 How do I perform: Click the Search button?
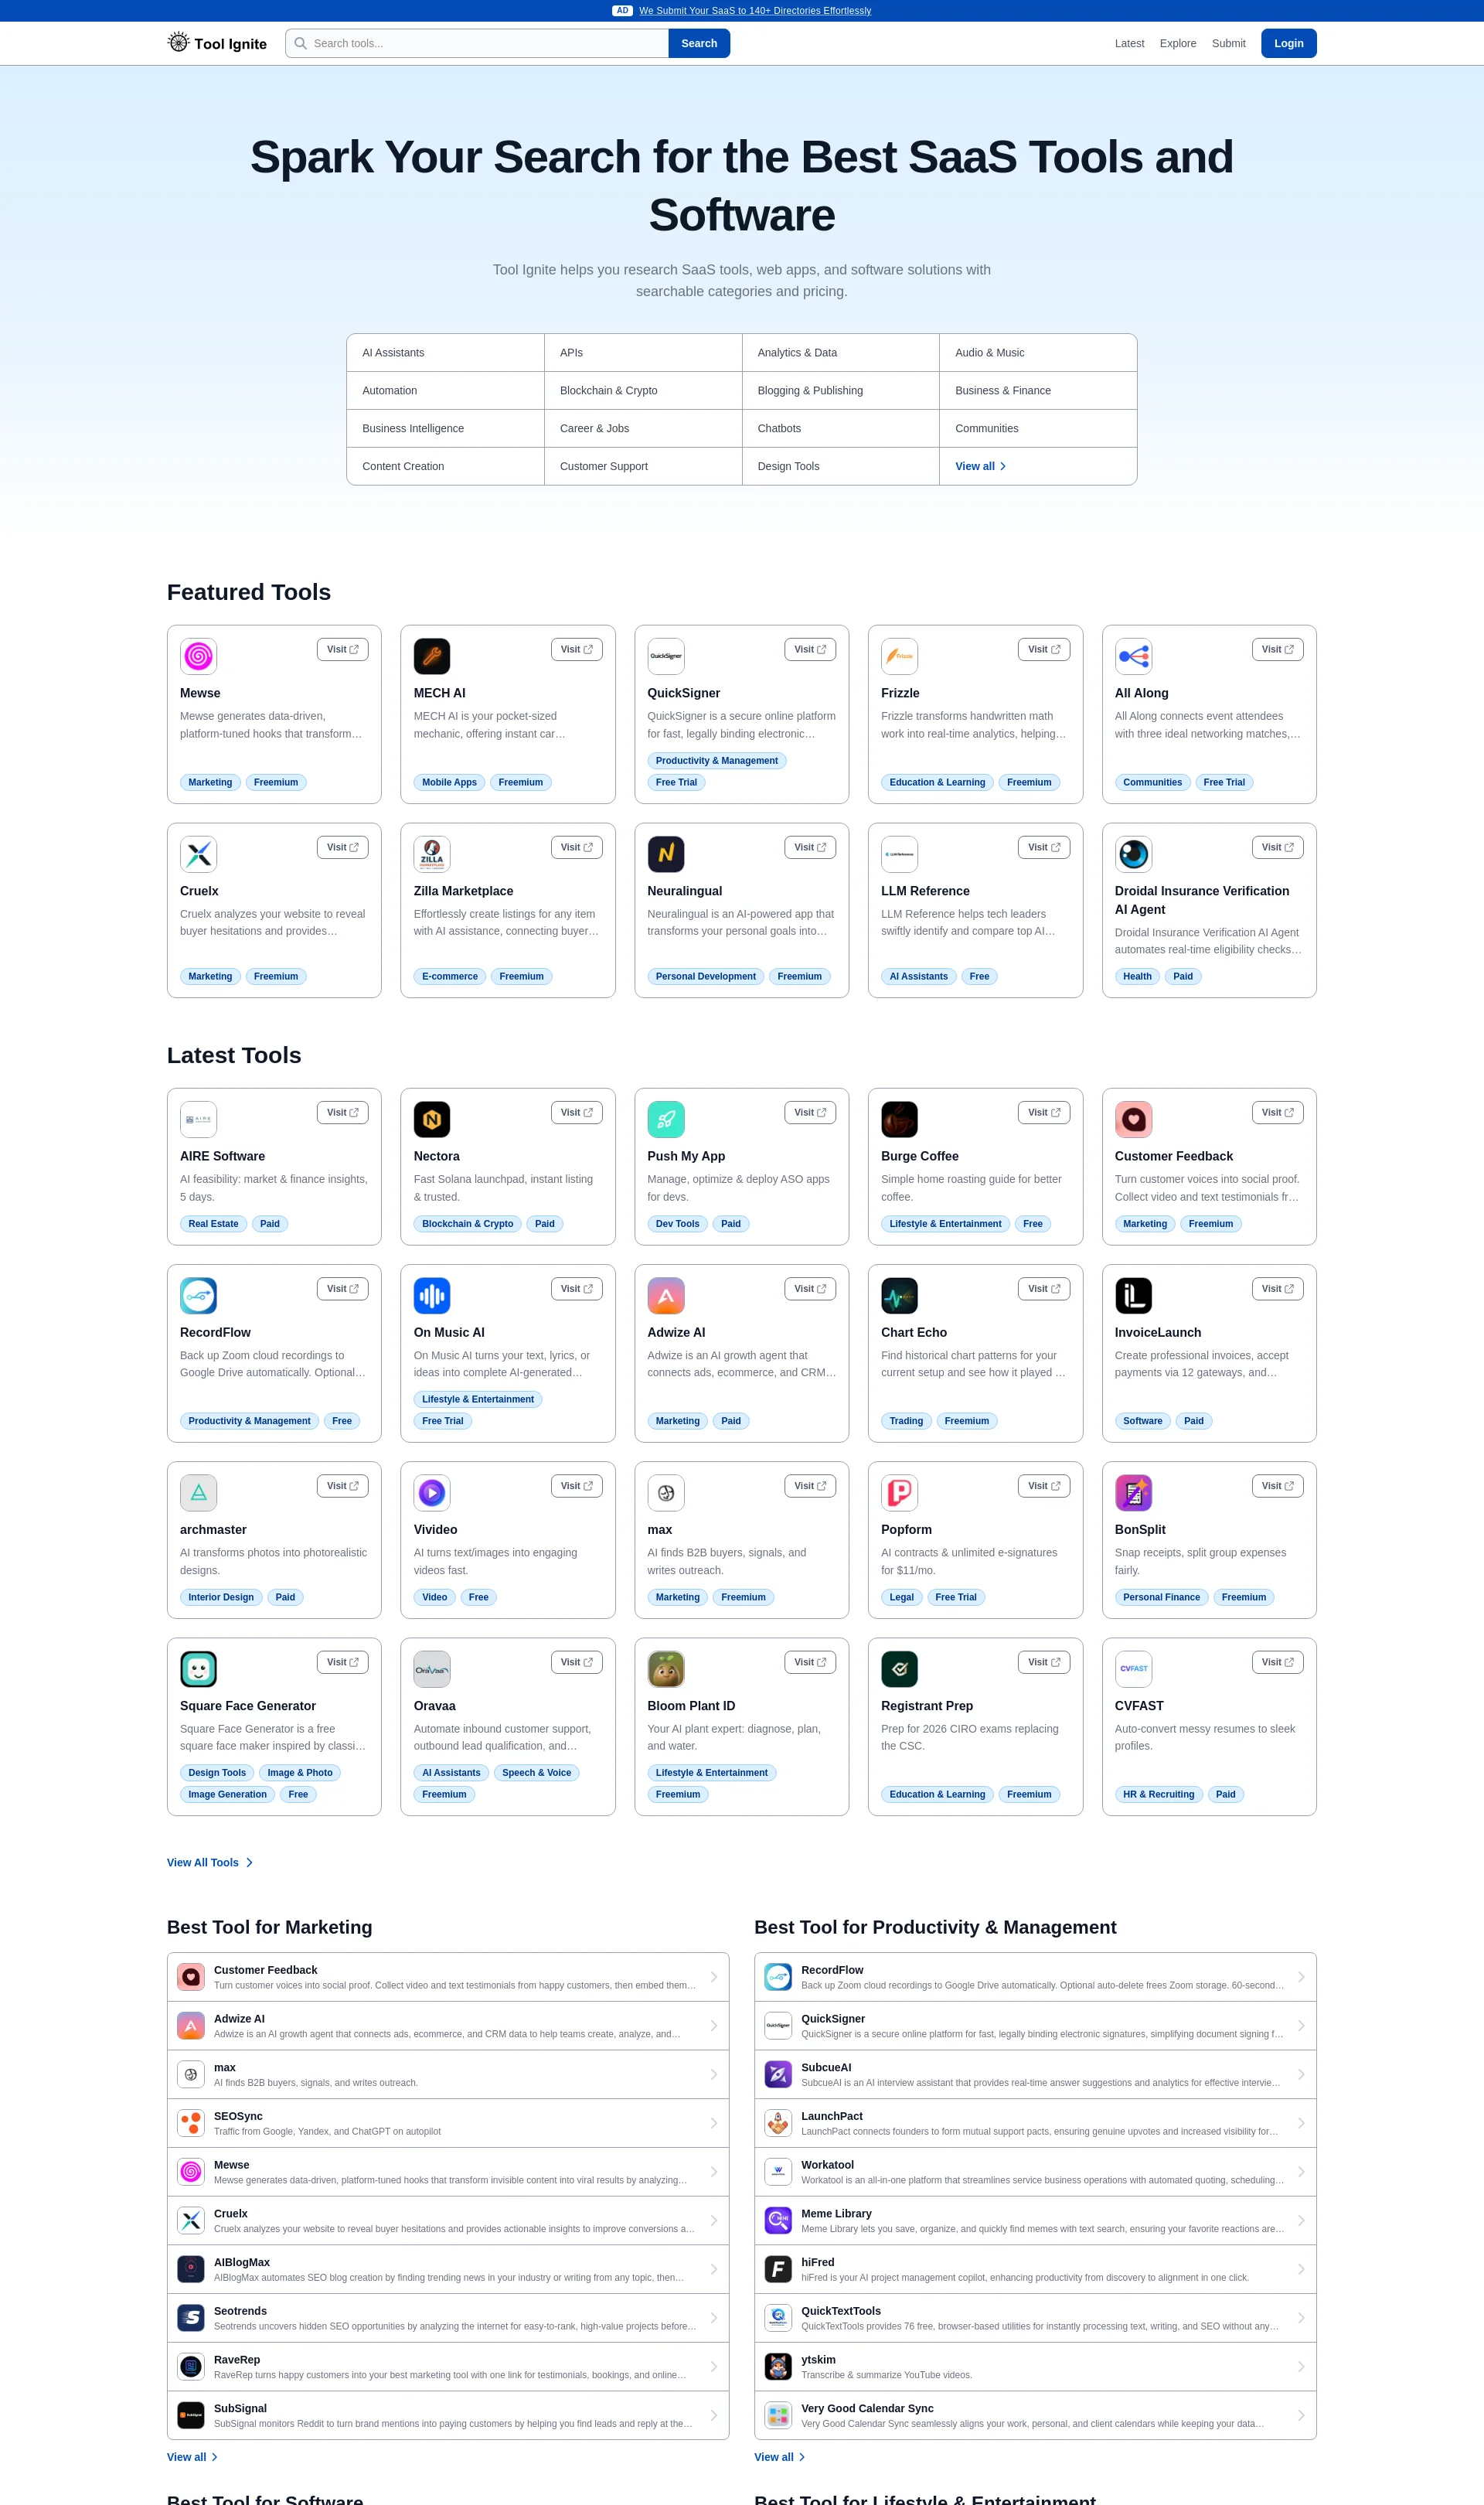(699, 43)
